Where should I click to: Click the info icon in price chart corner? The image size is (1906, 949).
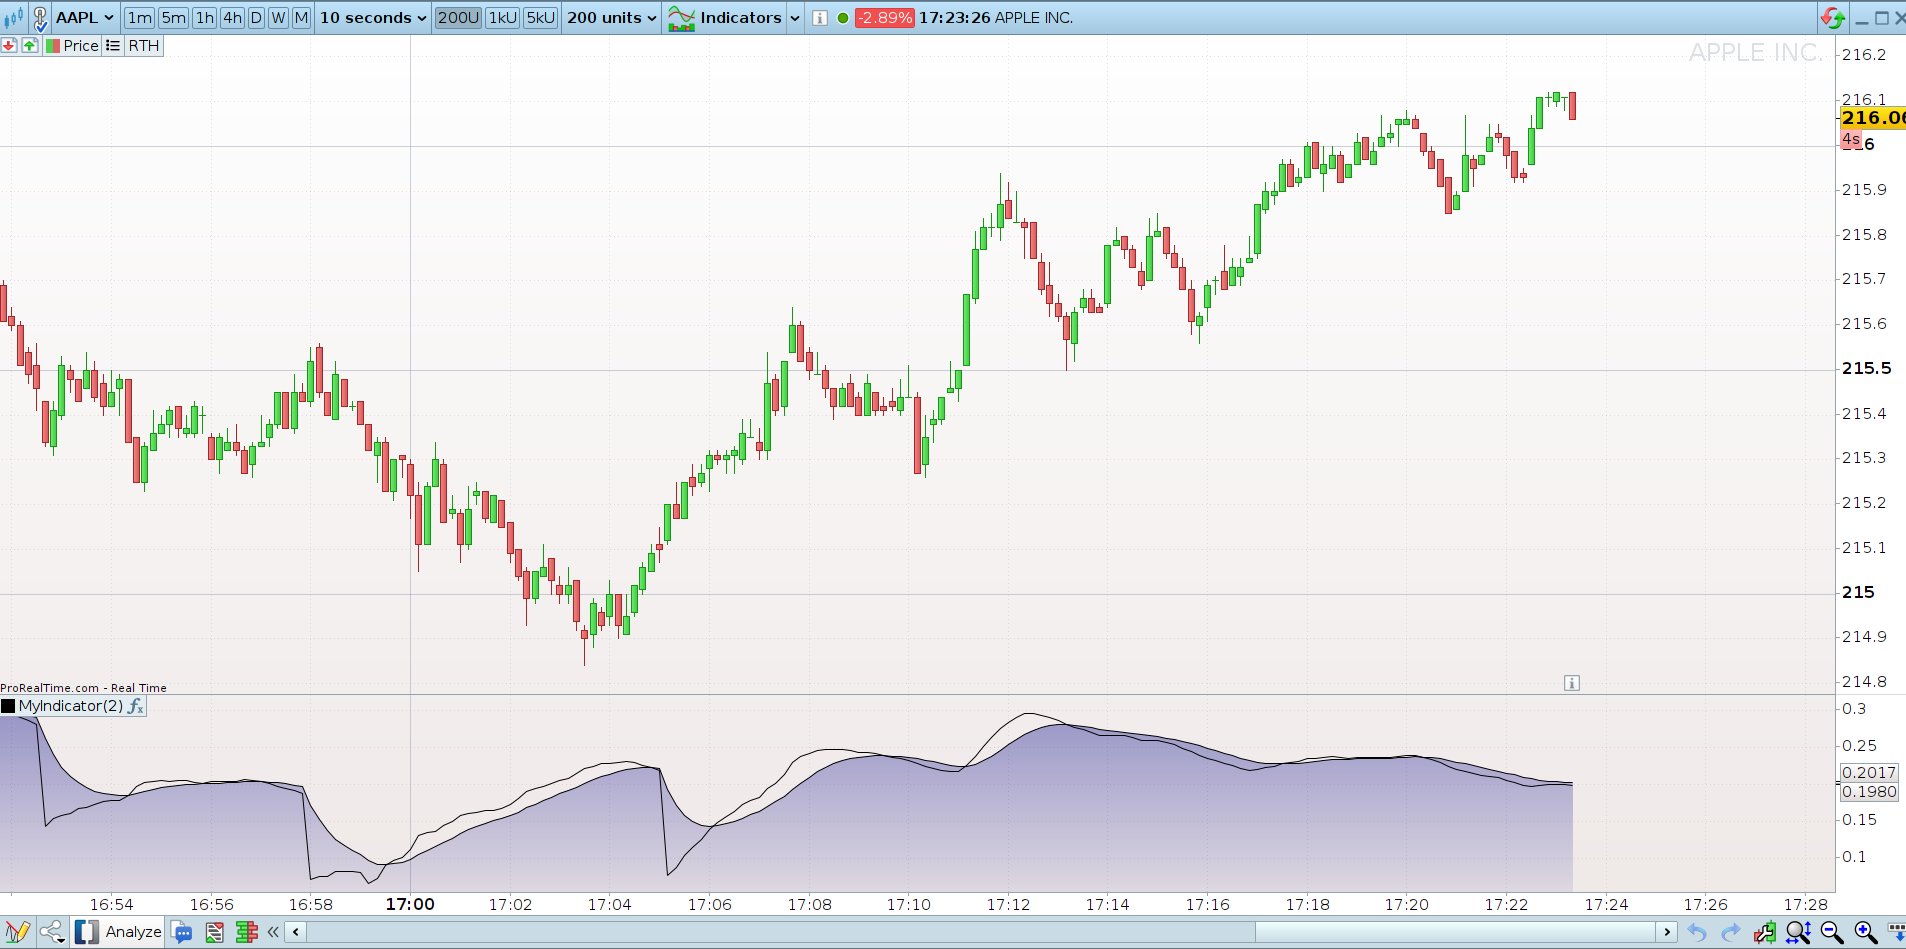pos(1572,683)
